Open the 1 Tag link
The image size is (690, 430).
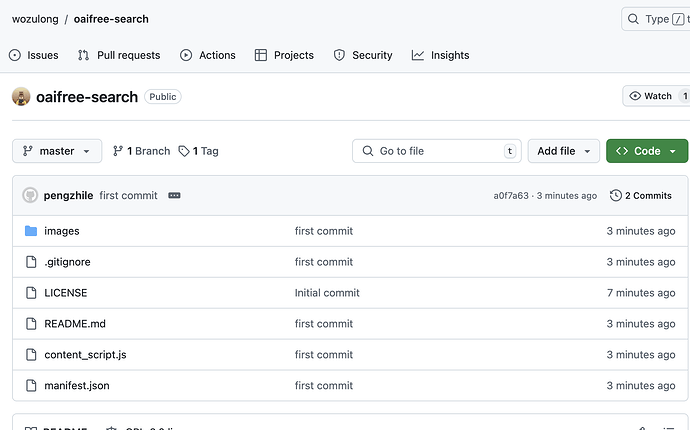point(198,151)
